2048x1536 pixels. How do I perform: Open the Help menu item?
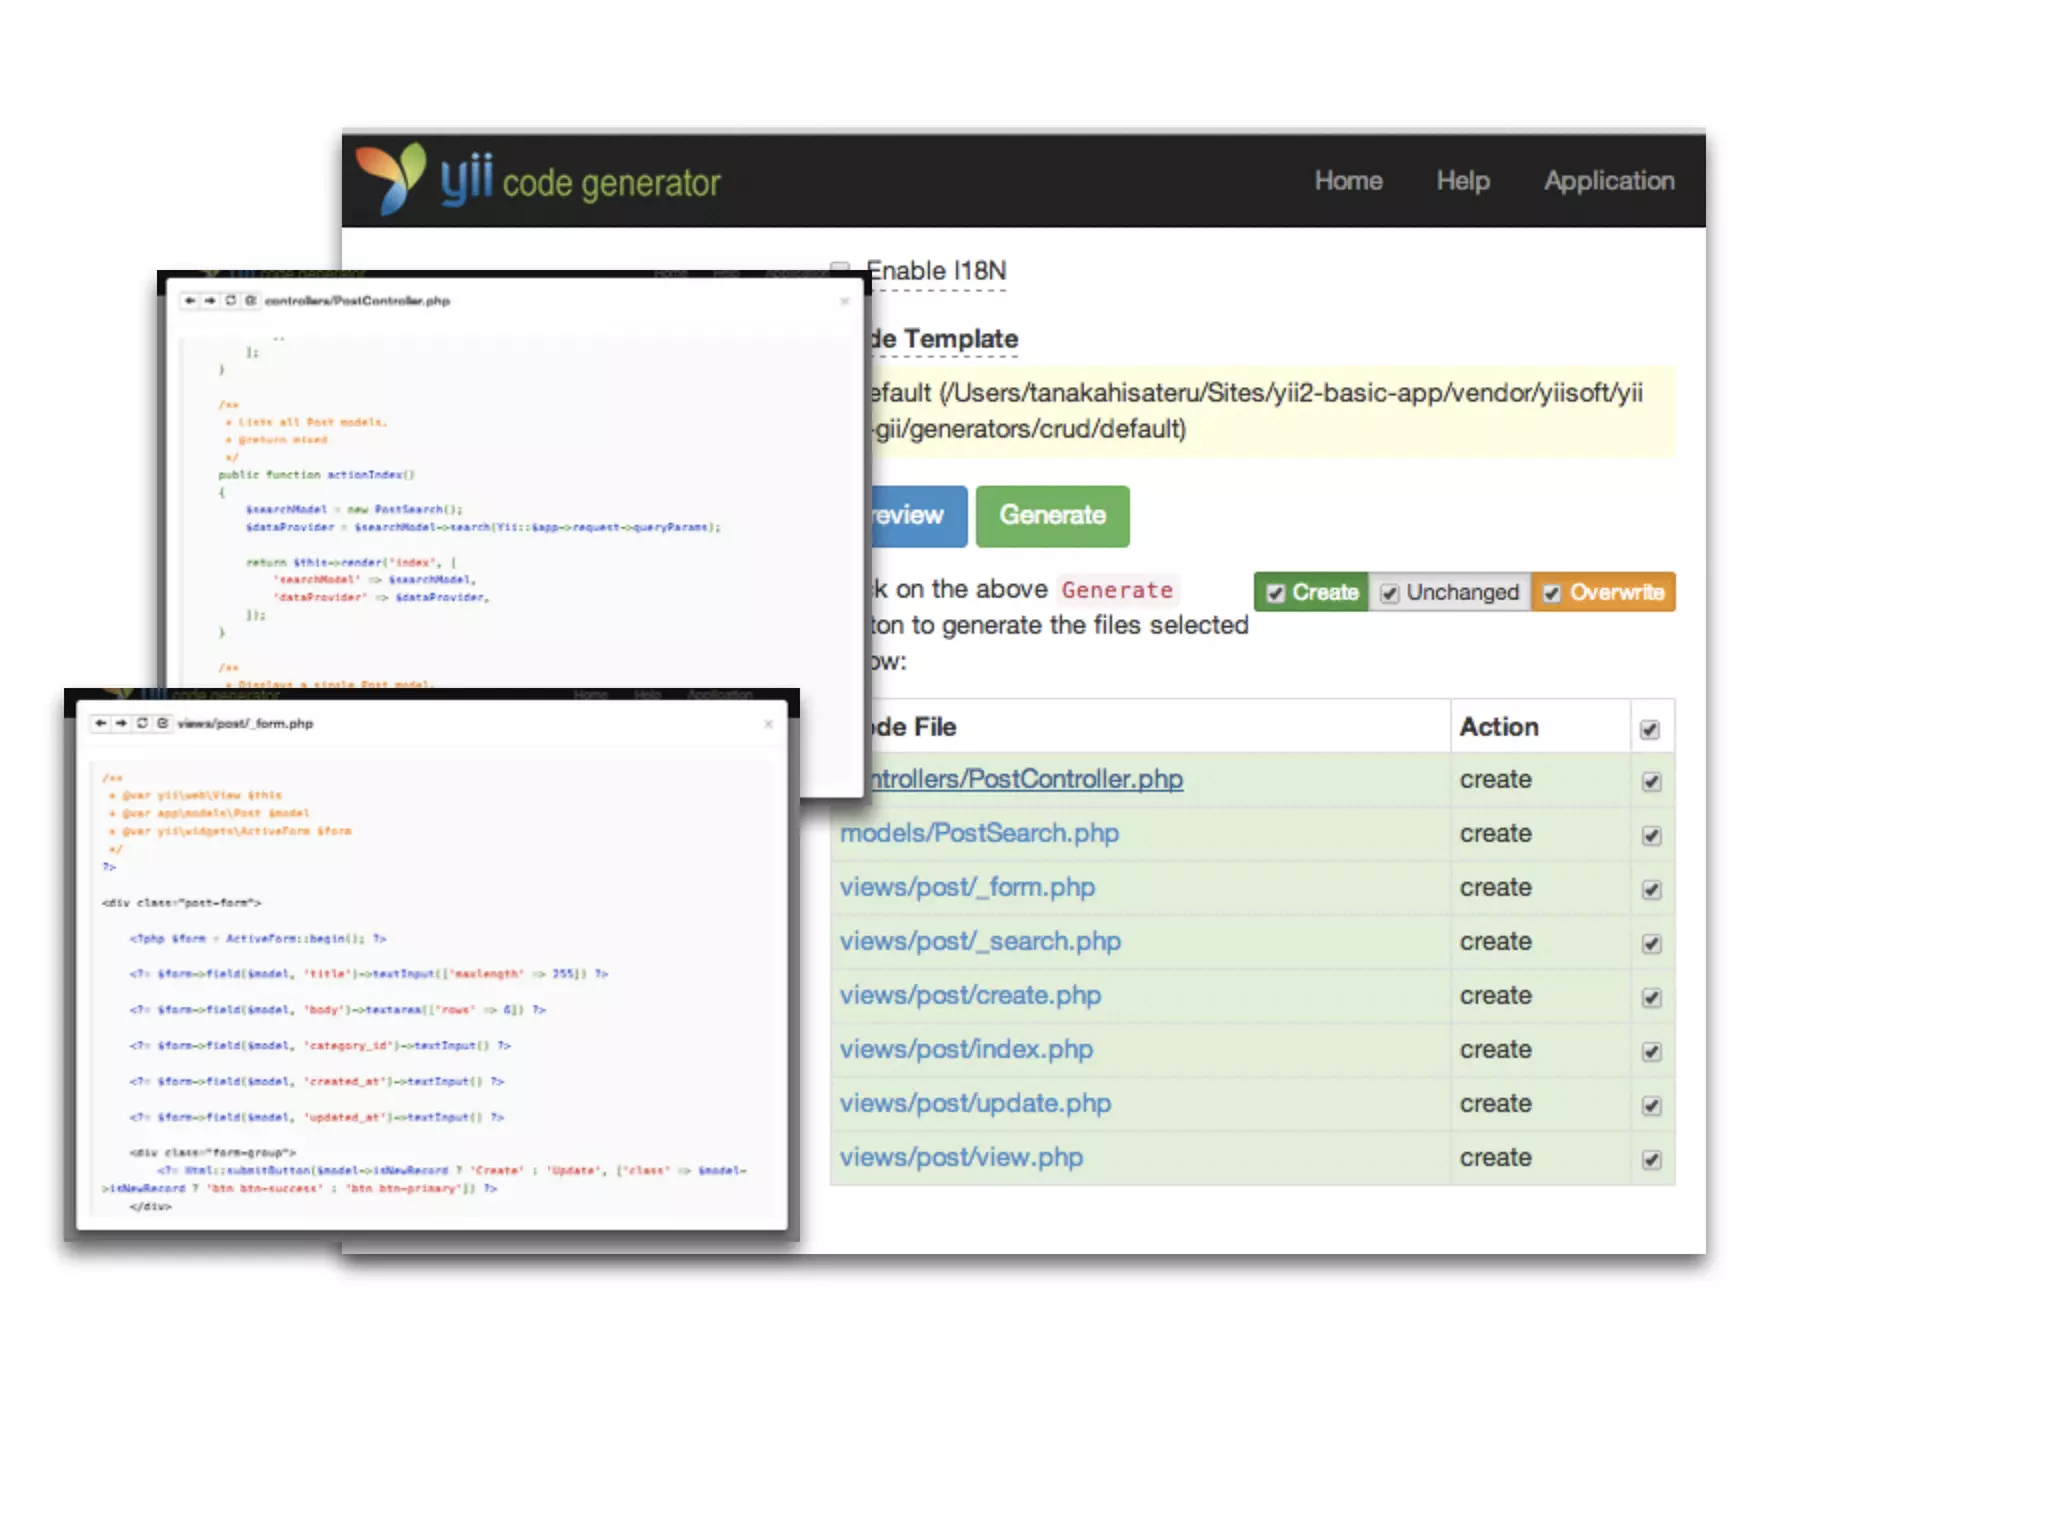click(1462, 181)
